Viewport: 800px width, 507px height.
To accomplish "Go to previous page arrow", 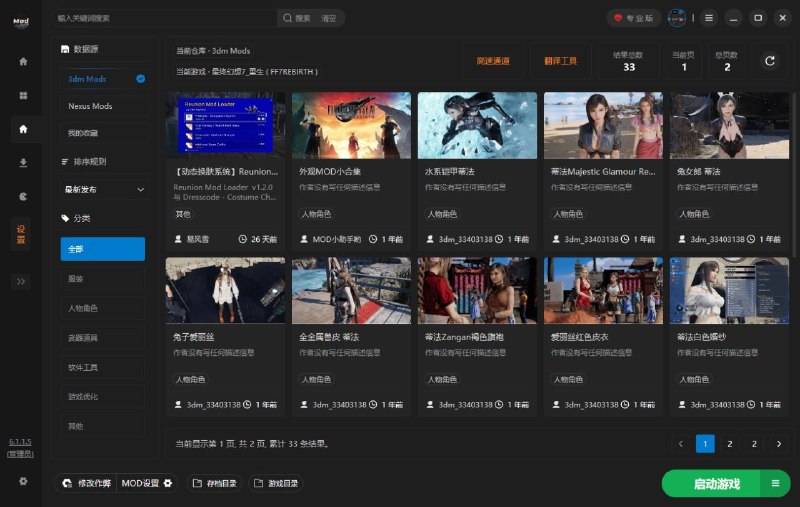I will click(681, 444).
